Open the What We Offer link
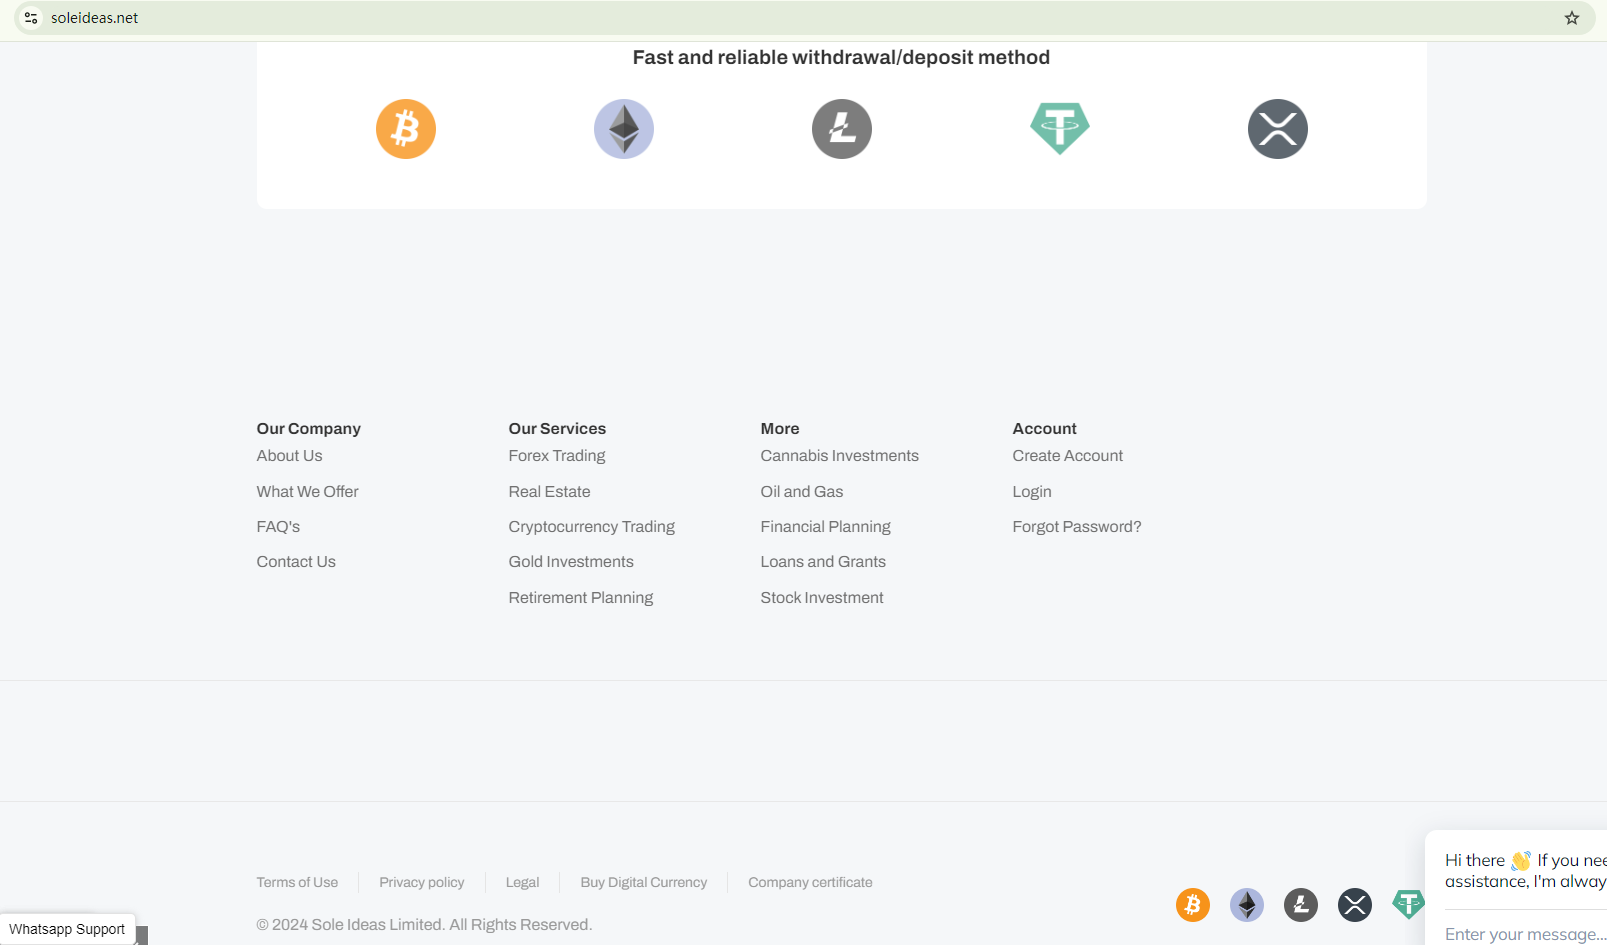The height and width of the screenshot is (945, 1607). (x=307, y=492)
